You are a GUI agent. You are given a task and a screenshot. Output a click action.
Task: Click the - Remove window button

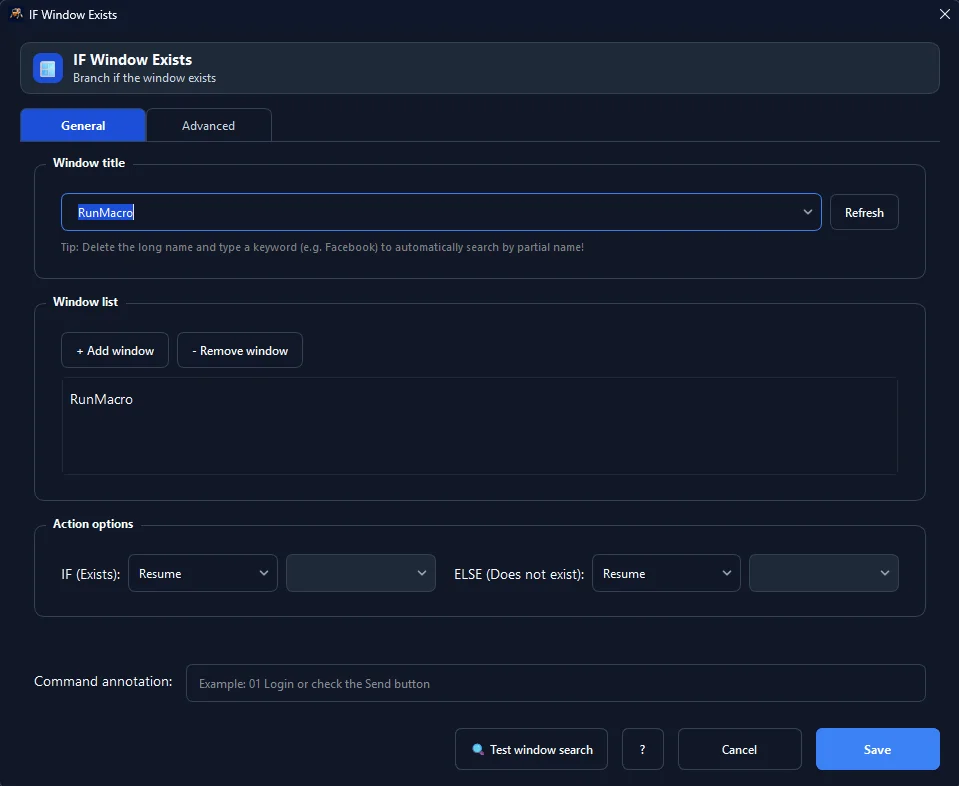240,350
